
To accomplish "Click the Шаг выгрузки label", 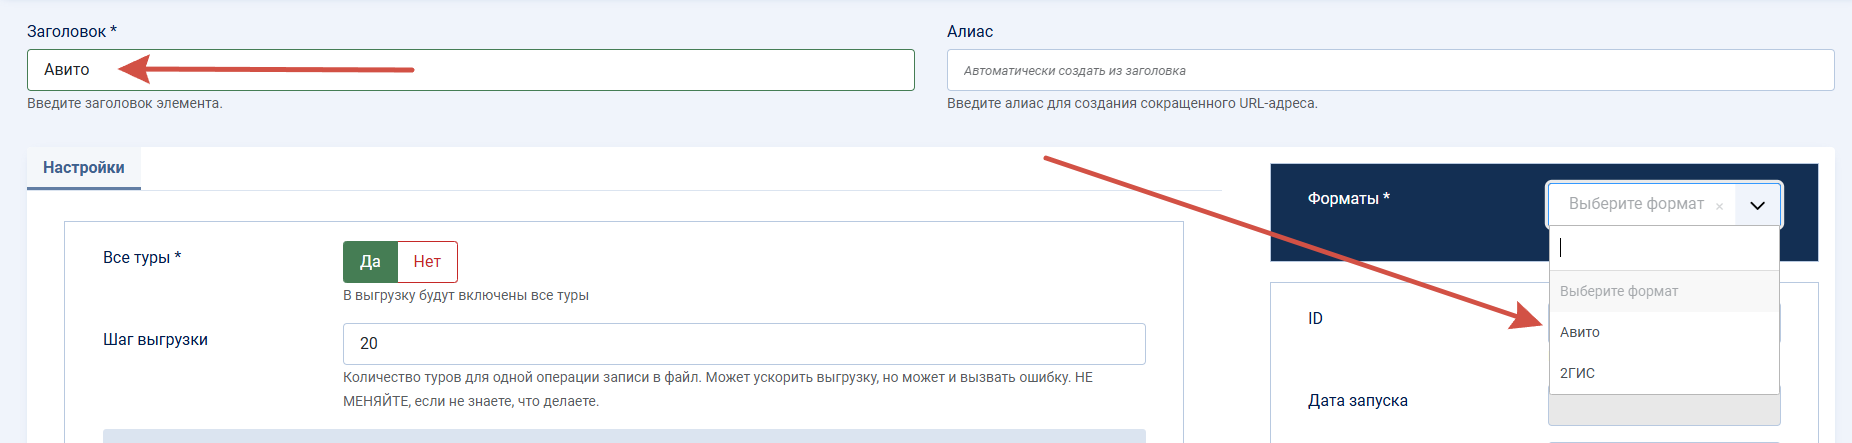I will pos(155,340).
